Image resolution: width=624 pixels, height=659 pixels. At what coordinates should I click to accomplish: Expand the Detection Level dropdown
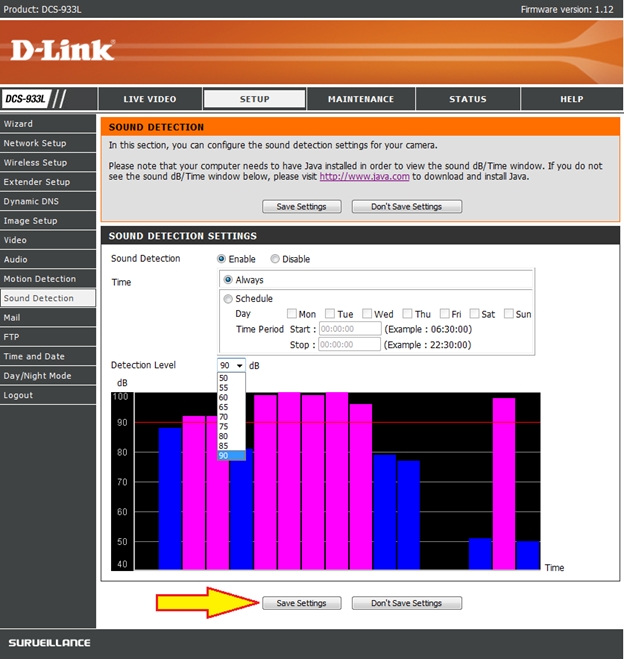231,366
